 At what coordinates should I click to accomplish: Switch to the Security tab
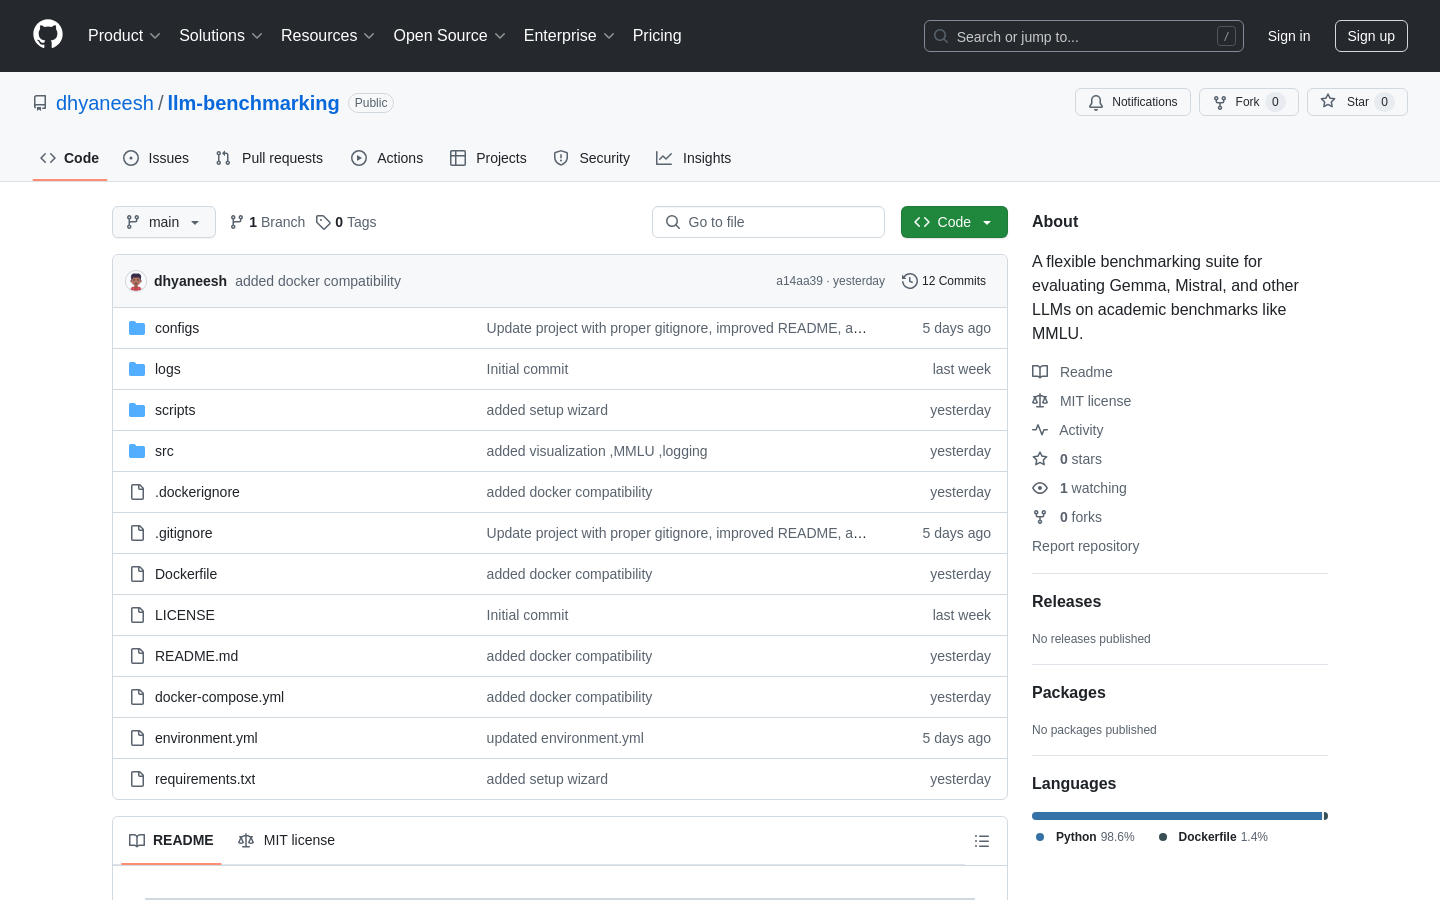point(592,158)
